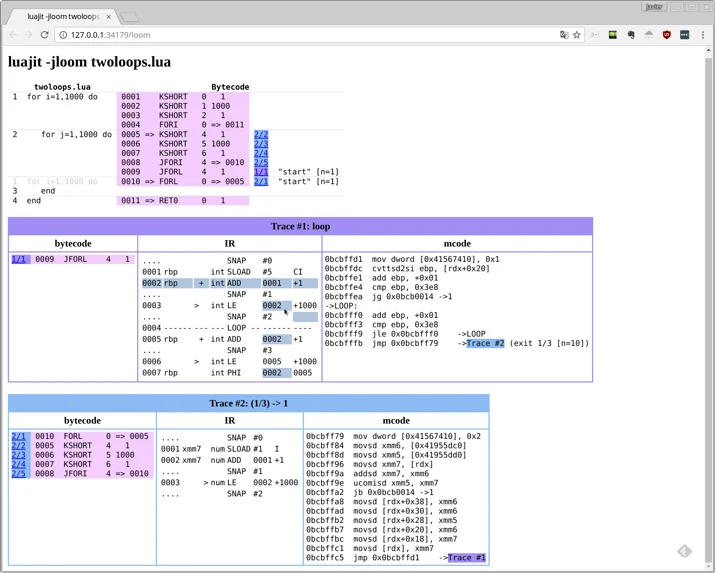Click the '0004 ---- LOOP ----' IR separator row
This screenshot has width=715, height=573.
(230, 328)
